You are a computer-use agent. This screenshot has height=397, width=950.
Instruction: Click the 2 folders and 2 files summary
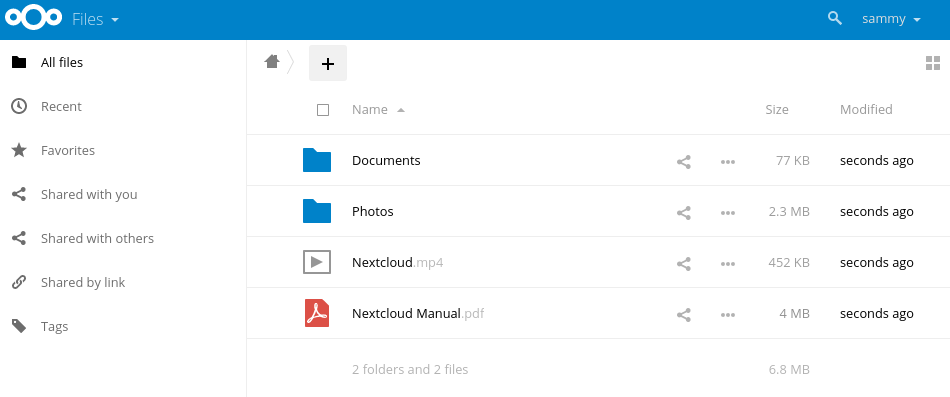click(x=410, y=369)
